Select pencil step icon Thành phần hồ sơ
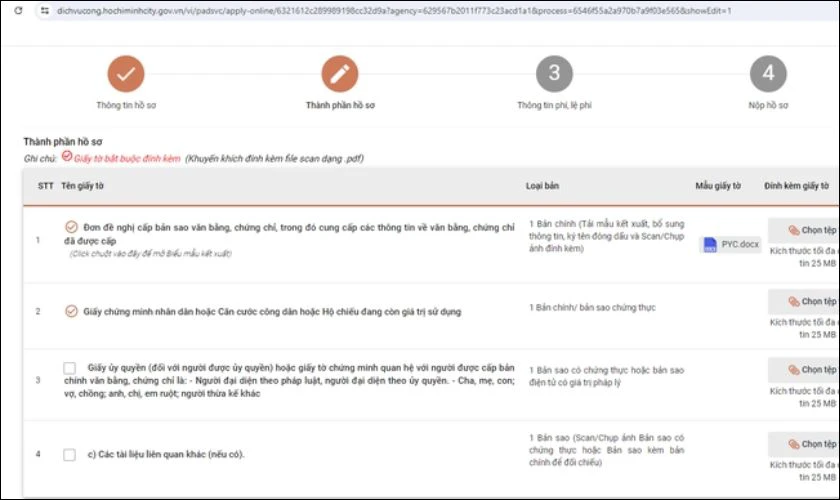This screenshot has width=840, height=500. tap(340, 74)
